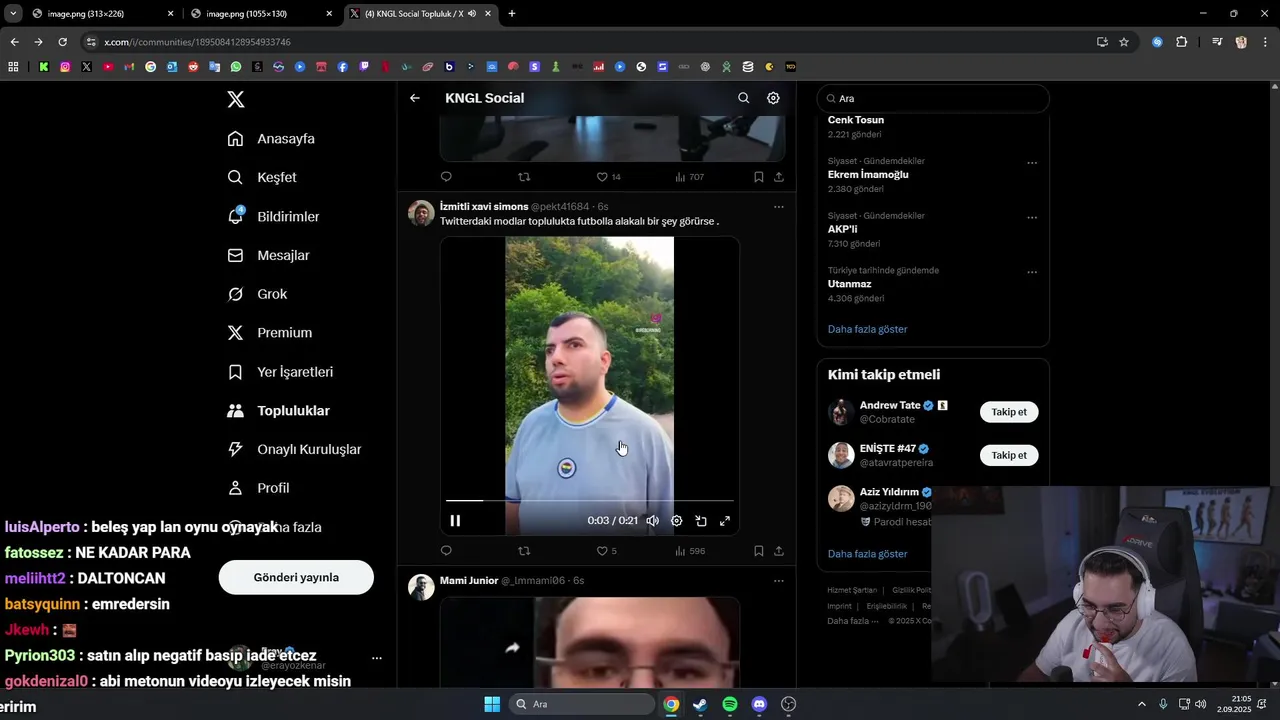Viewport: 1280px width, 720px height.
Task: Bookmark the İzmitli xavi simons post
Action: pyautogui.click(x=758, y=551)
